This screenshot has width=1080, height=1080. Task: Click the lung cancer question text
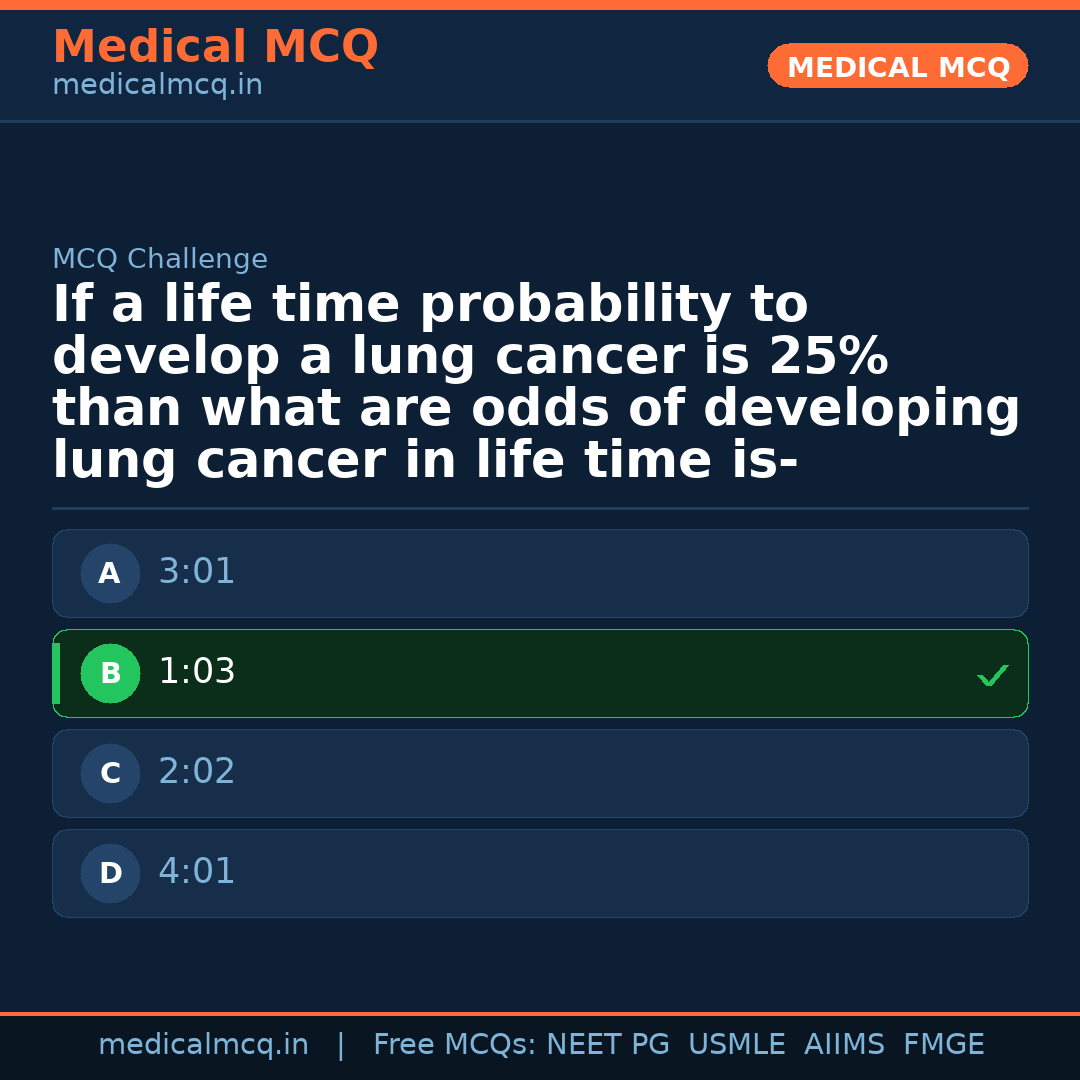click(535, 383)
